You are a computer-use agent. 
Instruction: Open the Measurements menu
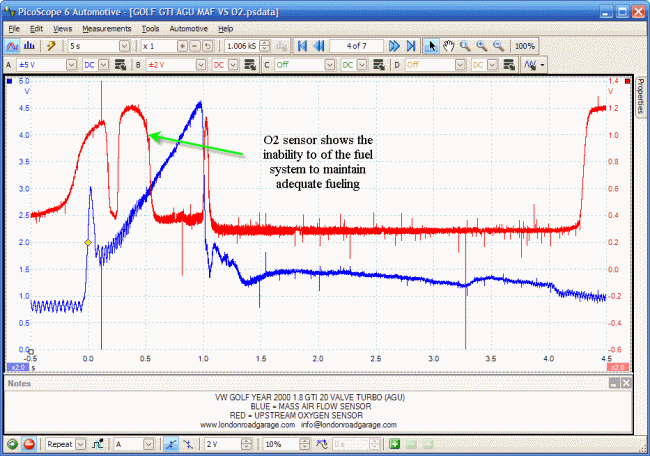(107, 28)
